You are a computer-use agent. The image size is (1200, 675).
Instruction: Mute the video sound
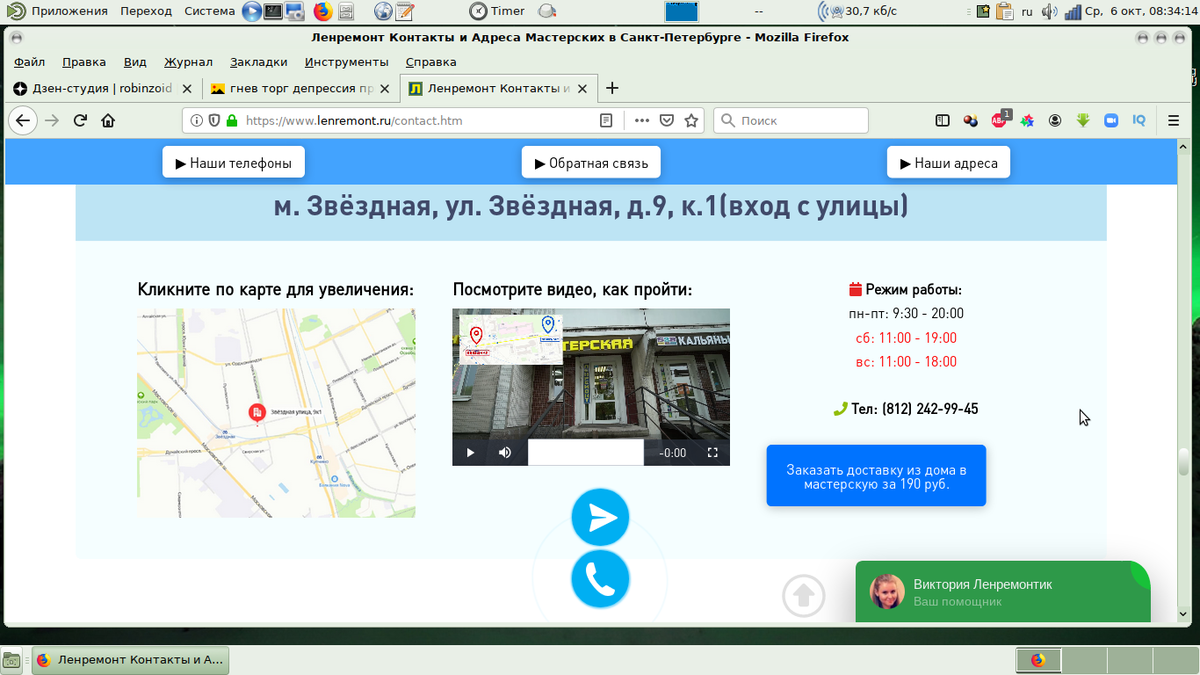(505, 452)
